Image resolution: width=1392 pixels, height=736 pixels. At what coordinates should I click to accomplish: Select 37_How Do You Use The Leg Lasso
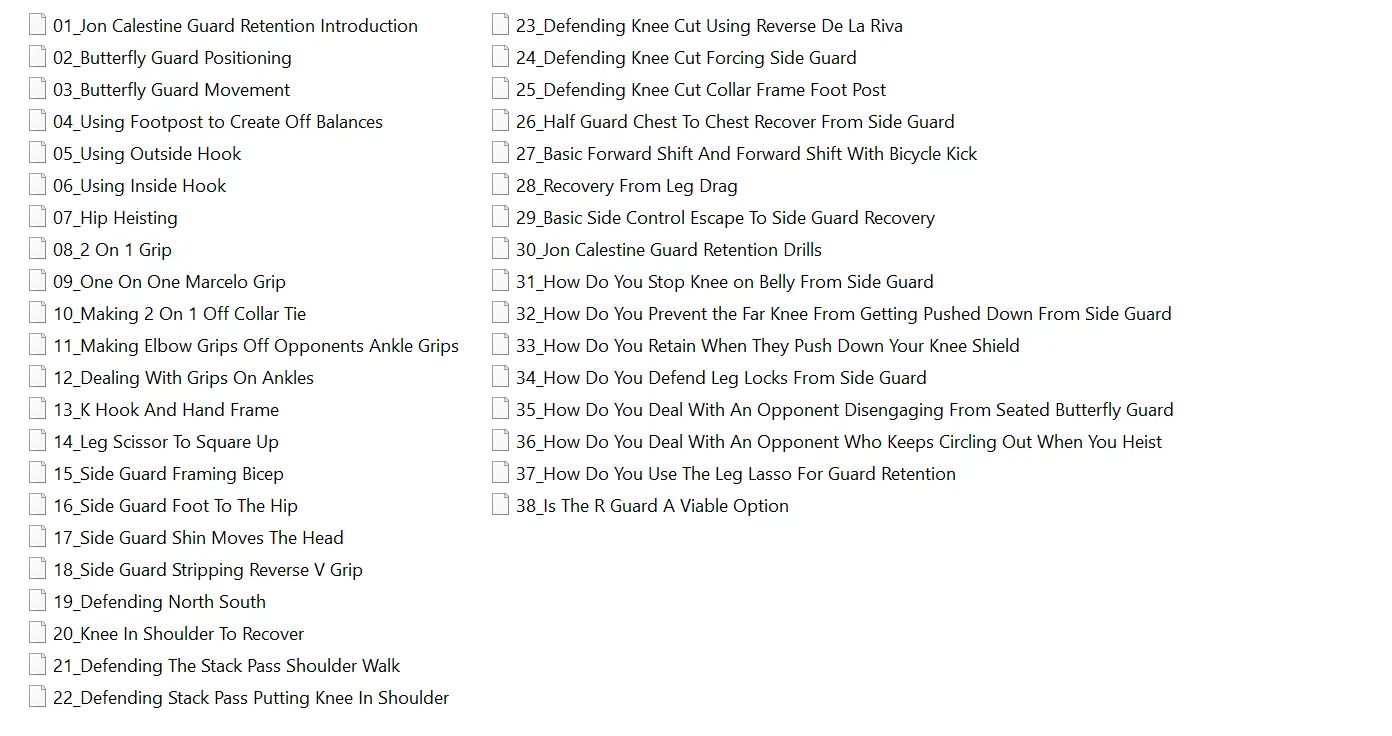point(735,474)
